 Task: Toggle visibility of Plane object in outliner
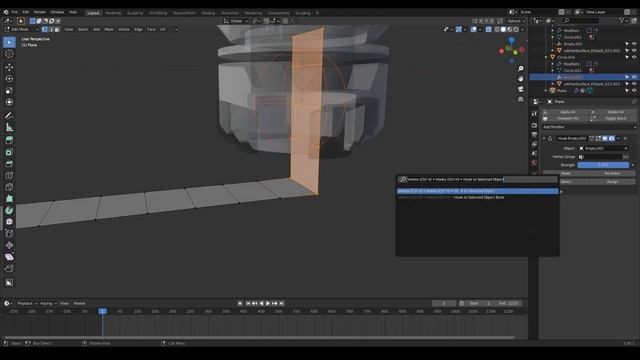click(634, 91)
